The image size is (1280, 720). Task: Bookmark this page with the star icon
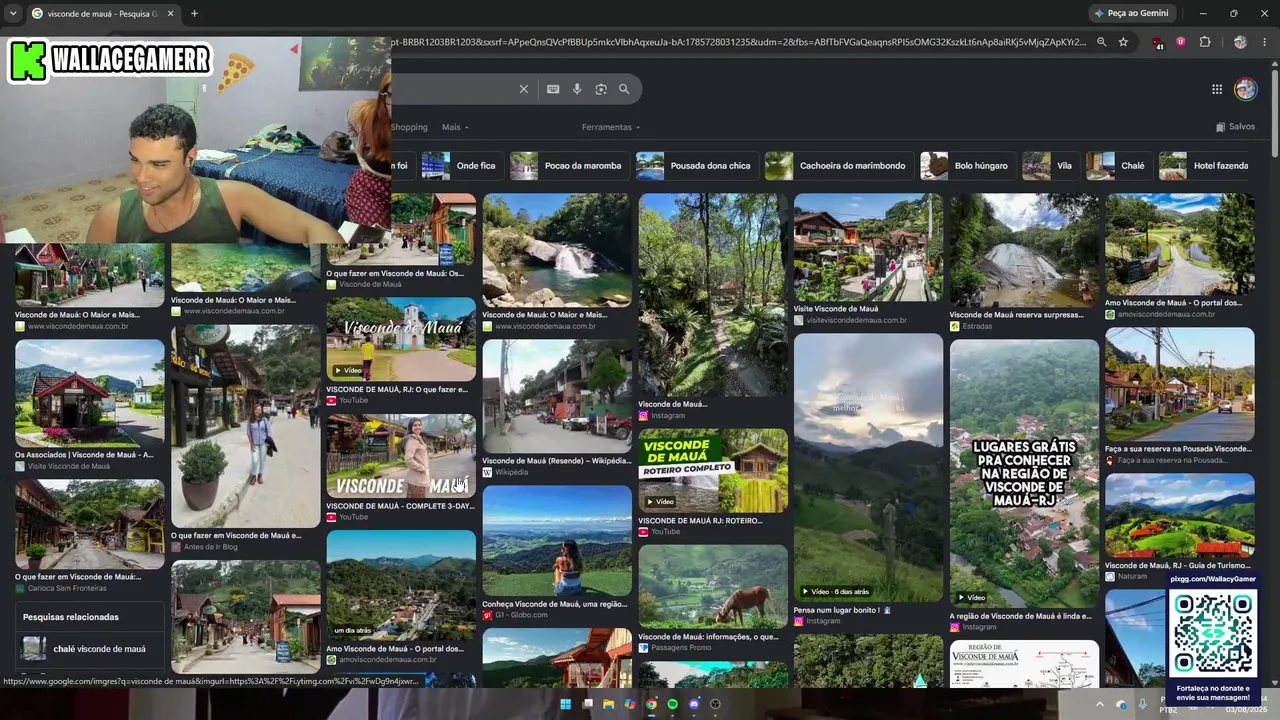[1123, 42]
